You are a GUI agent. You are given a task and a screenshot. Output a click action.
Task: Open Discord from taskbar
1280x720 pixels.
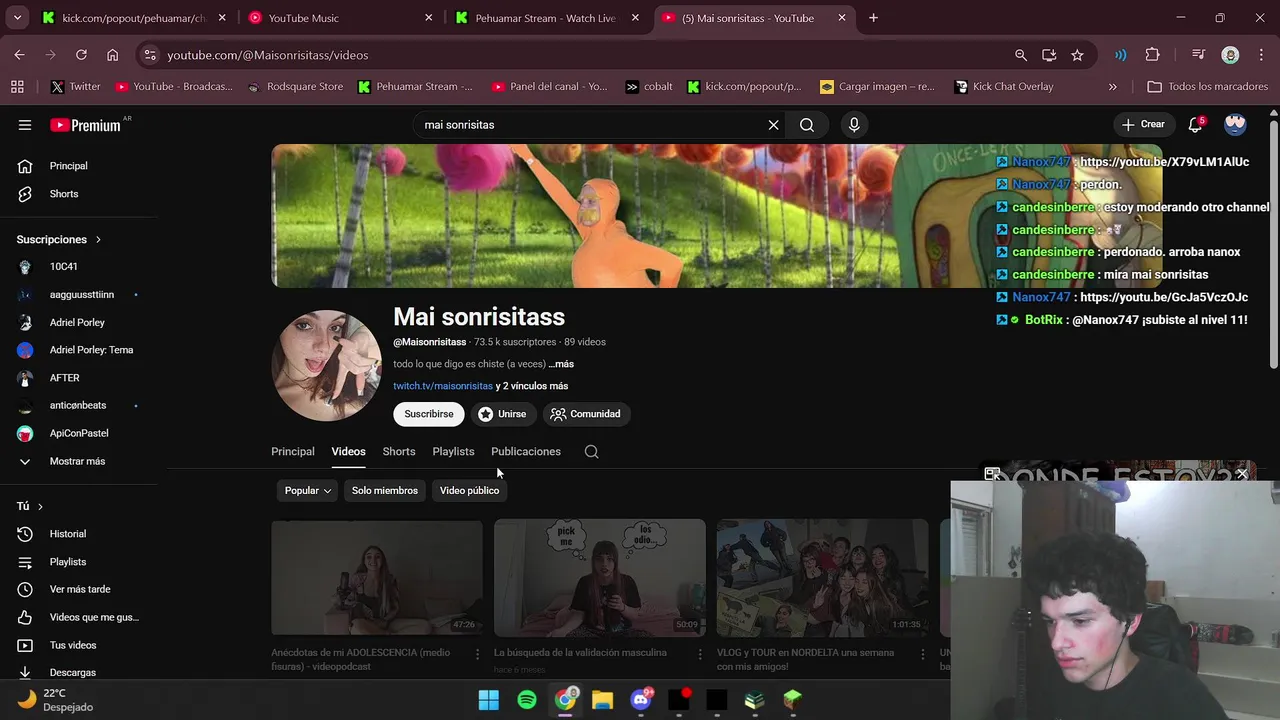pos(641,700)
